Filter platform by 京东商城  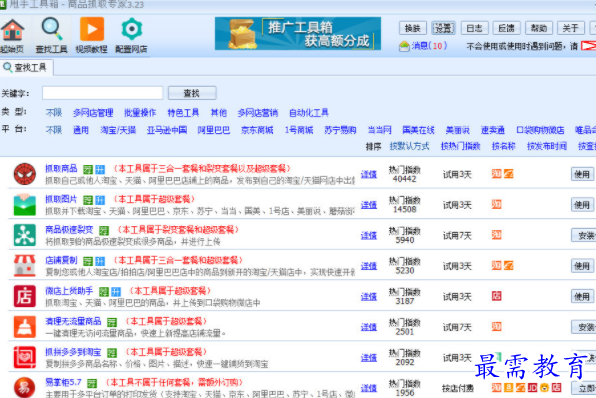pos(257,130)
